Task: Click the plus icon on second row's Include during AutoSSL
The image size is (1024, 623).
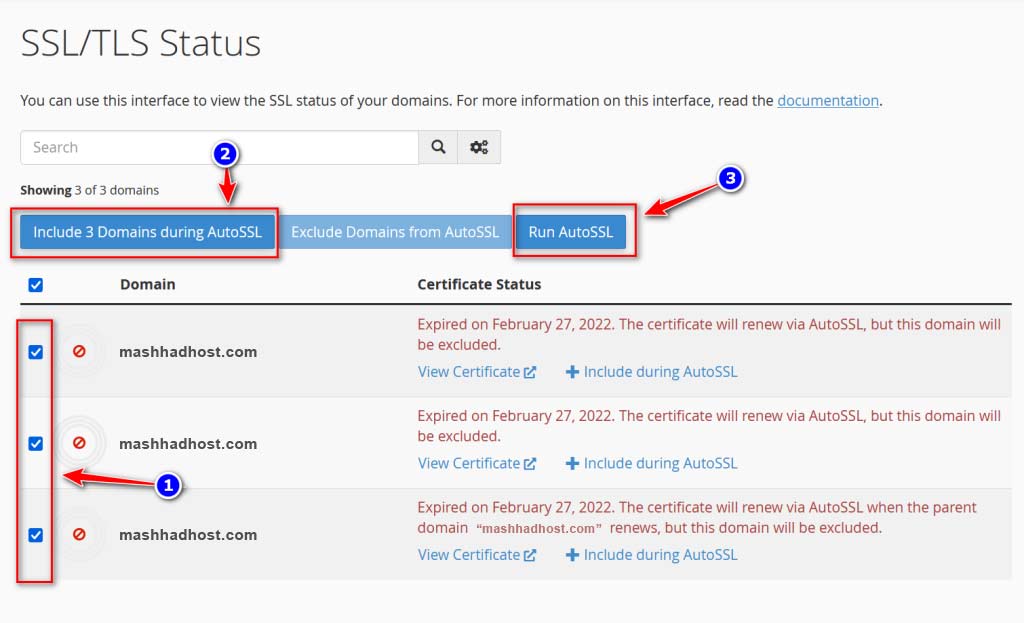Action: pyautogui.click(x=571, y=463)
